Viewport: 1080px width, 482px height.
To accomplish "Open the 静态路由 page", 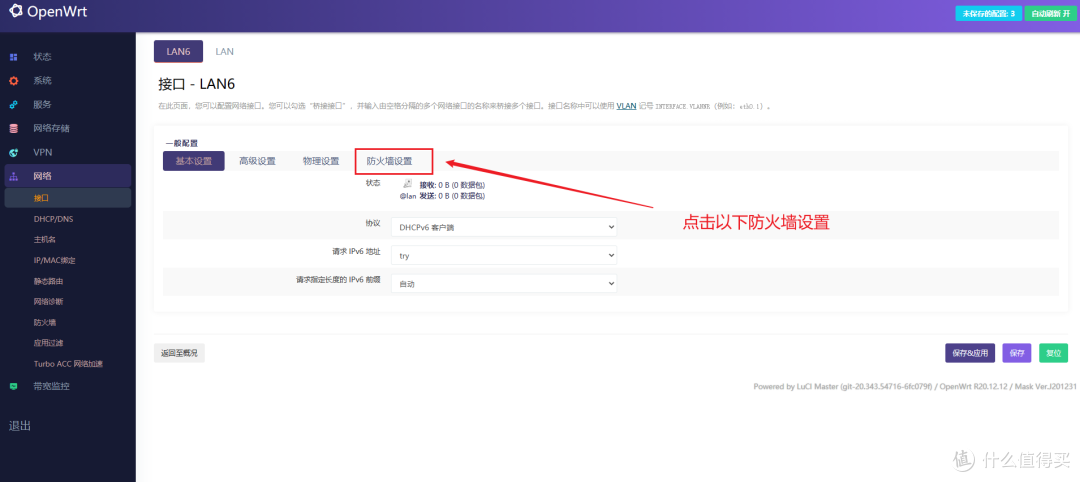I will [48, 281].
